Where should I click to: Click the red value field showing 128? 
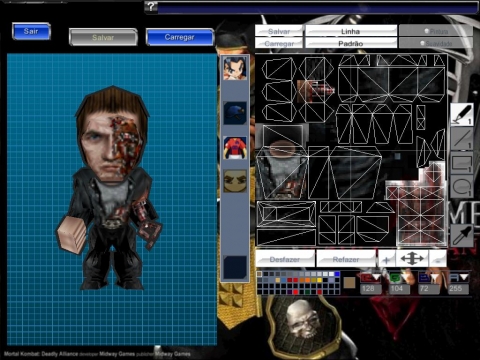(371, 289)
